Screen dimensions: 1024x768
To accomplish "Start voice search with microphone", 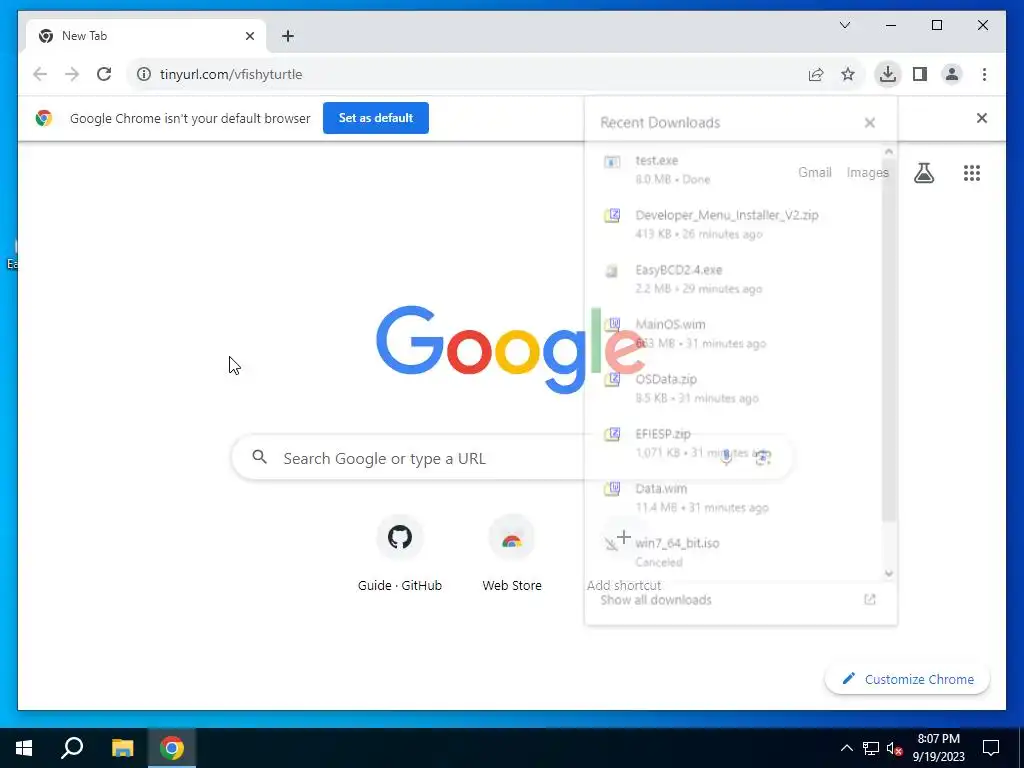I will pyautogui.click(x=726, y=458).
